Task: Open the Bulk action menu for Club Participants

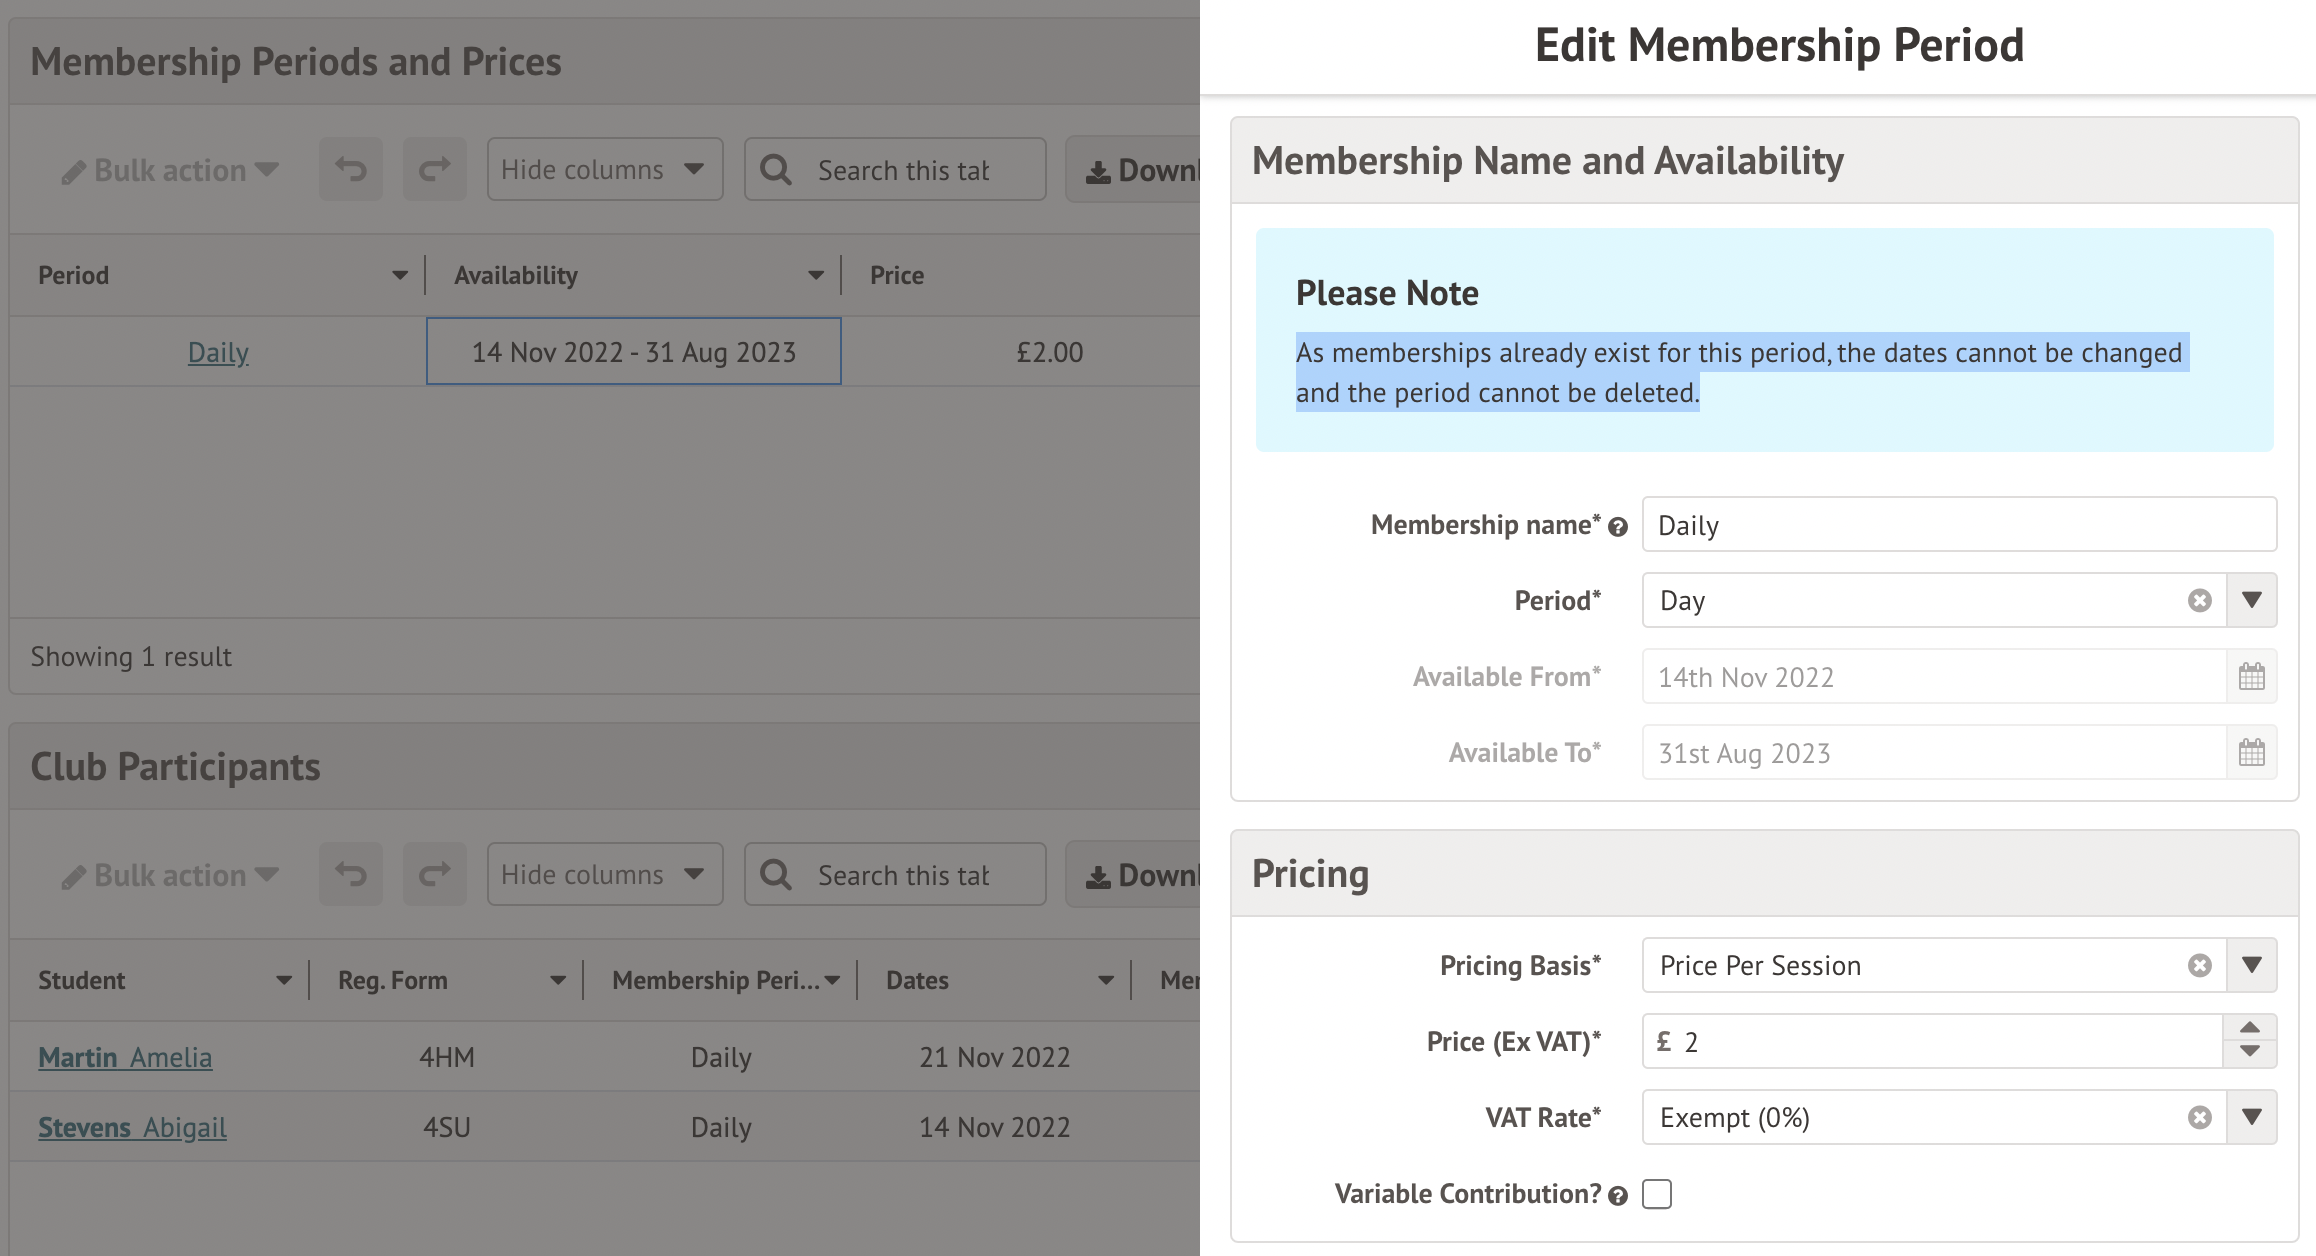Action: point(170,875)
